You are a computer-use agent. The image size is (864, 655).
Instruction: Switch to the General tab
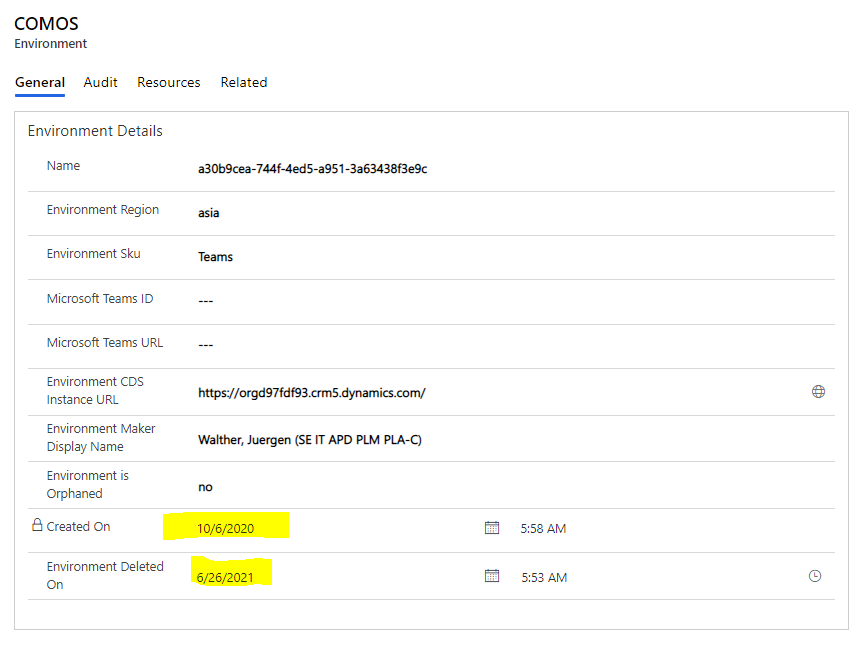pos(40,83)
